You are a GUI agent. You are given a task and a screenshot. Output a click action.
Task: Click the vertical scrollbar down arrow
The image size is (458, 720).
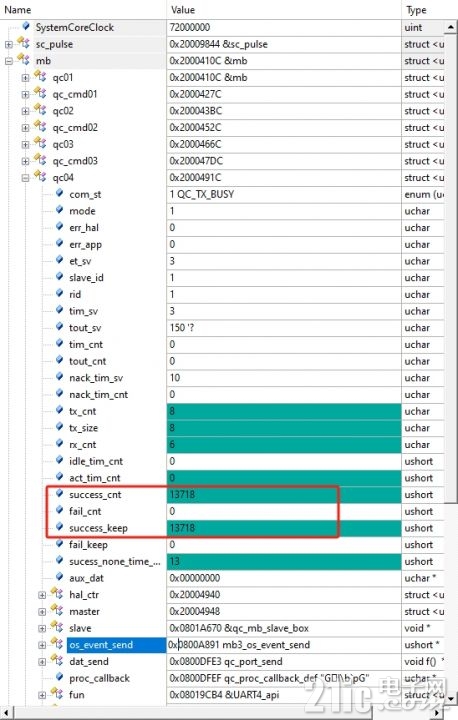451,698
